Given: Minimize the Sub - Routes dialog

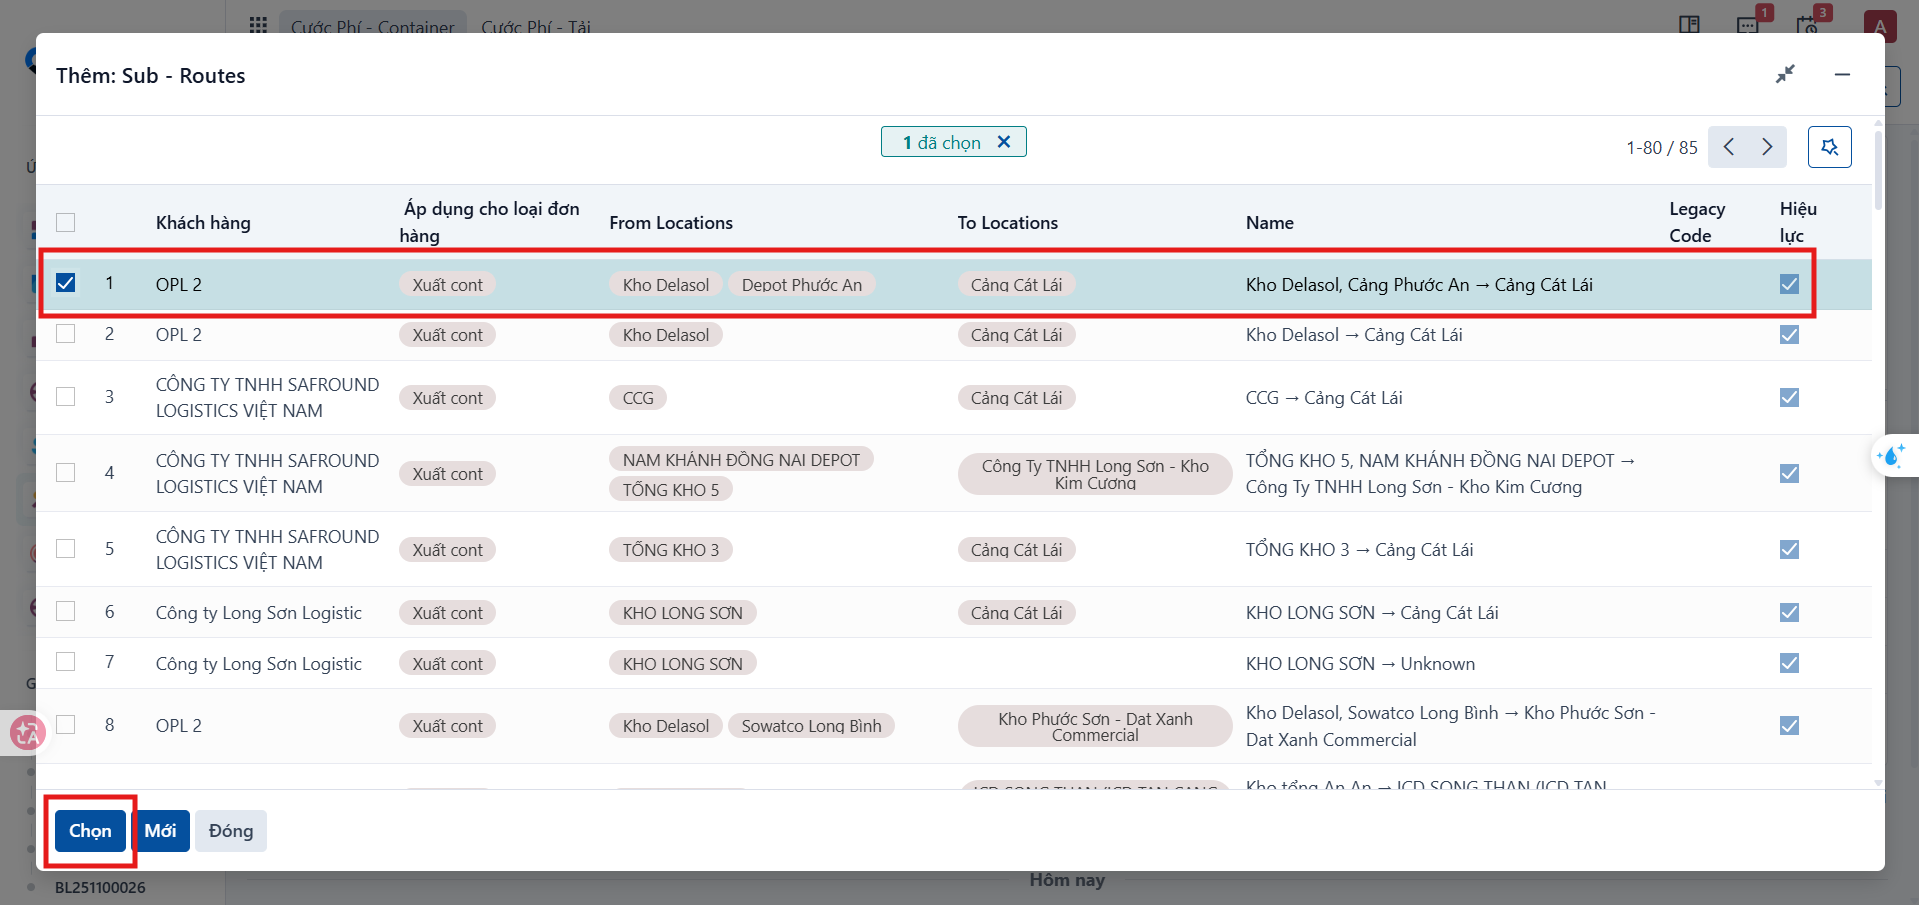Looking at the screenshot, I should point(1842,74).
